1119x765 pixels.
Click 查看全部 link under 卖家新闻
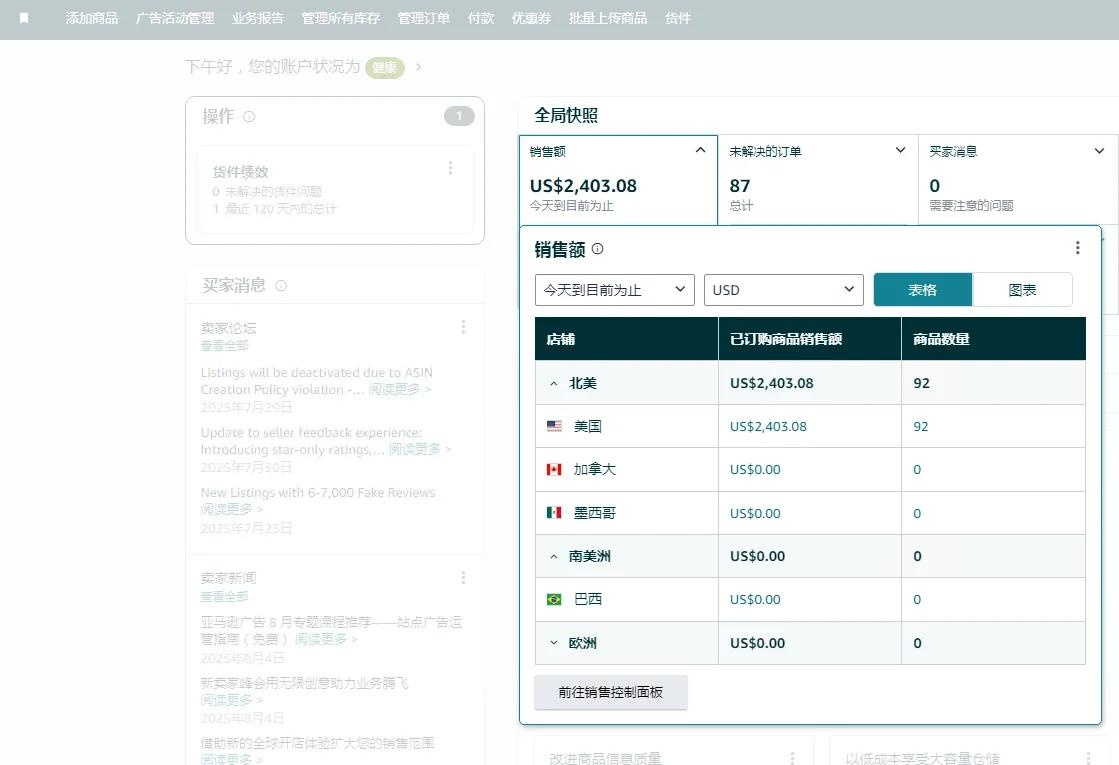point(224,597)
